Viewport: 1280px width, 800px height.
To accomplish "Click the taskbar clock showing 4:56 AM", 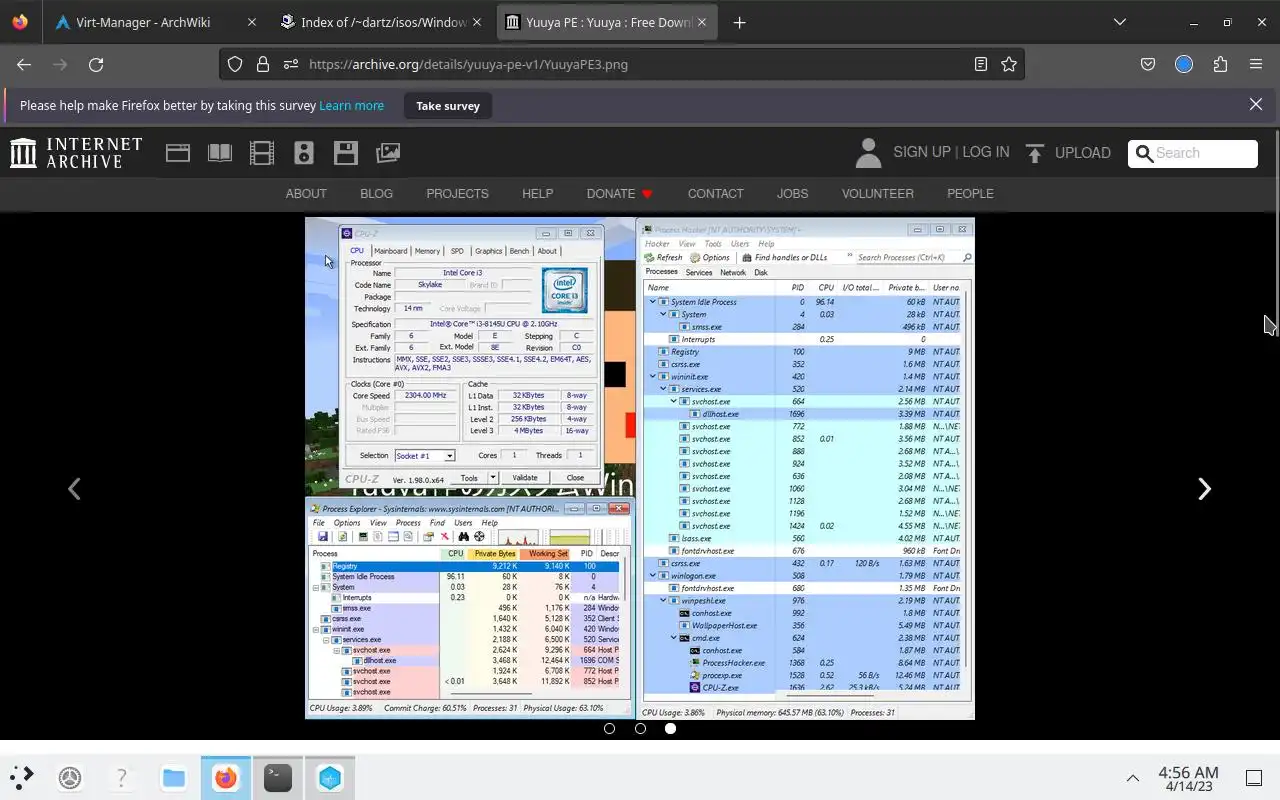I will tap(1188, 778).
